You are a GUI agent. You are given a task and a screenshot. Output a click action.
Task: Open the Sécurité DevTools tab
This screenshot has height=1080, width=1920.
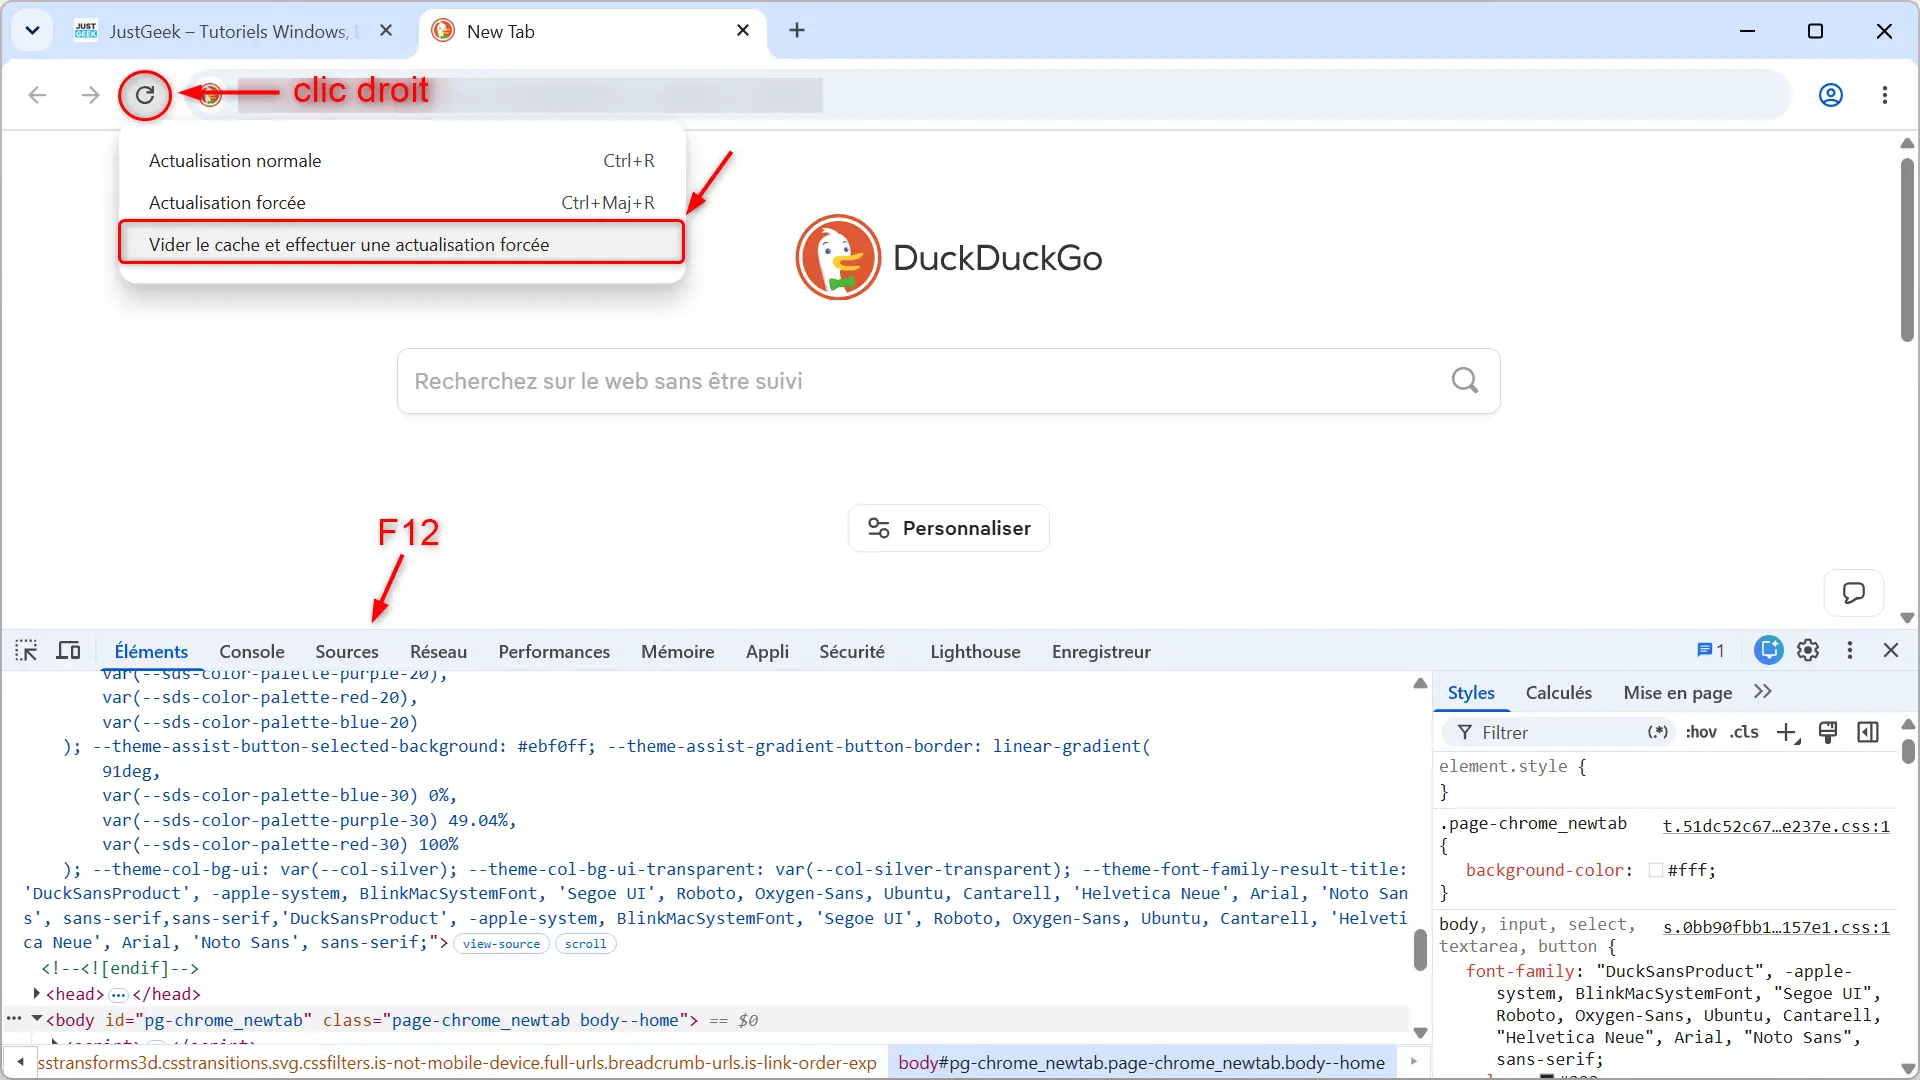click(x=852, y=652)
